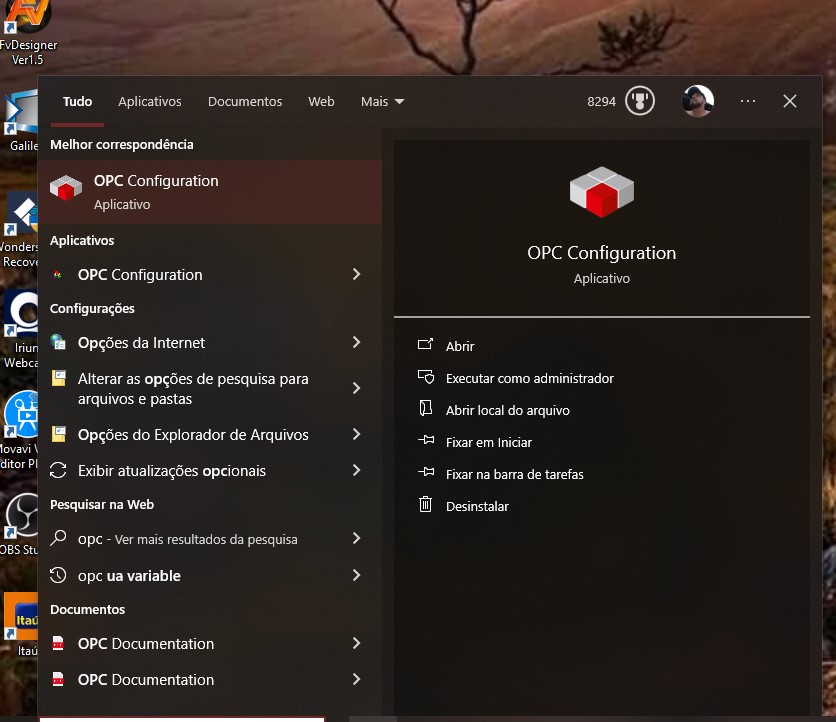Open the user profile avatar

pyautogui.click(x=698, y=101)
